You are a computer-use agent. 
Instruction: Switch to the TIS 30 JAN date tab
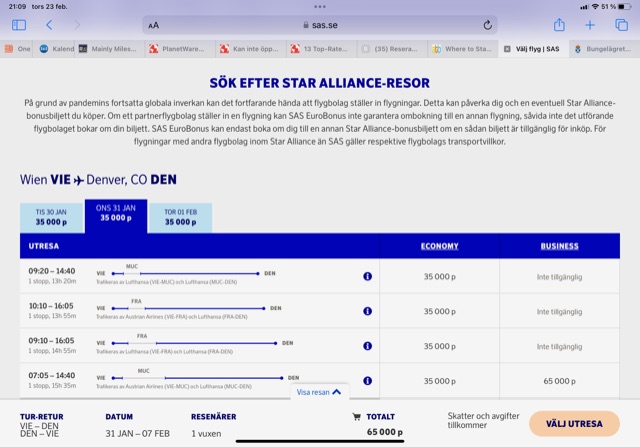51,216
